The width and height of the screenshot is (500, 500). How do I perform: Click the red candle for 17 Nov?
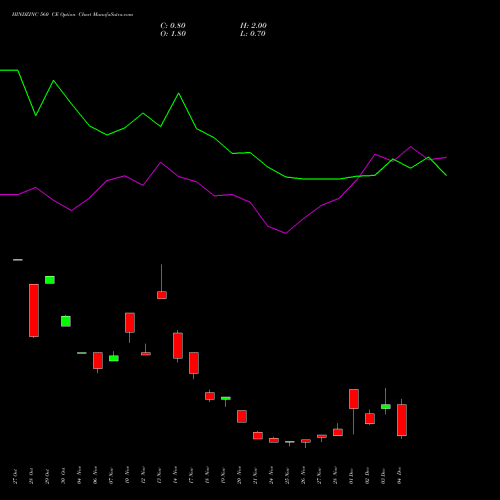194,363
